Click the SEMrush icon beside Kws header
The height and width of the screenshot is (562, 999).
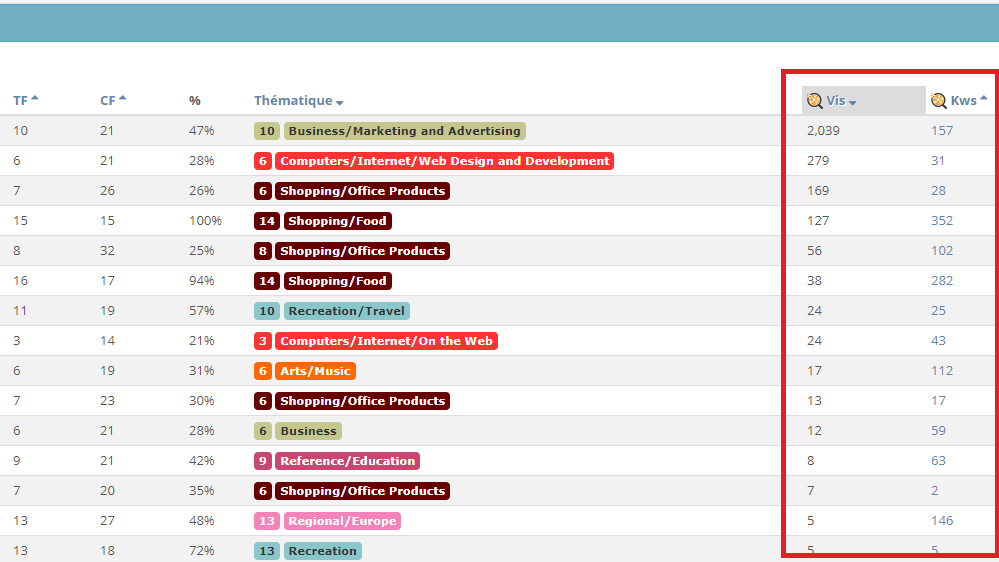938,101
